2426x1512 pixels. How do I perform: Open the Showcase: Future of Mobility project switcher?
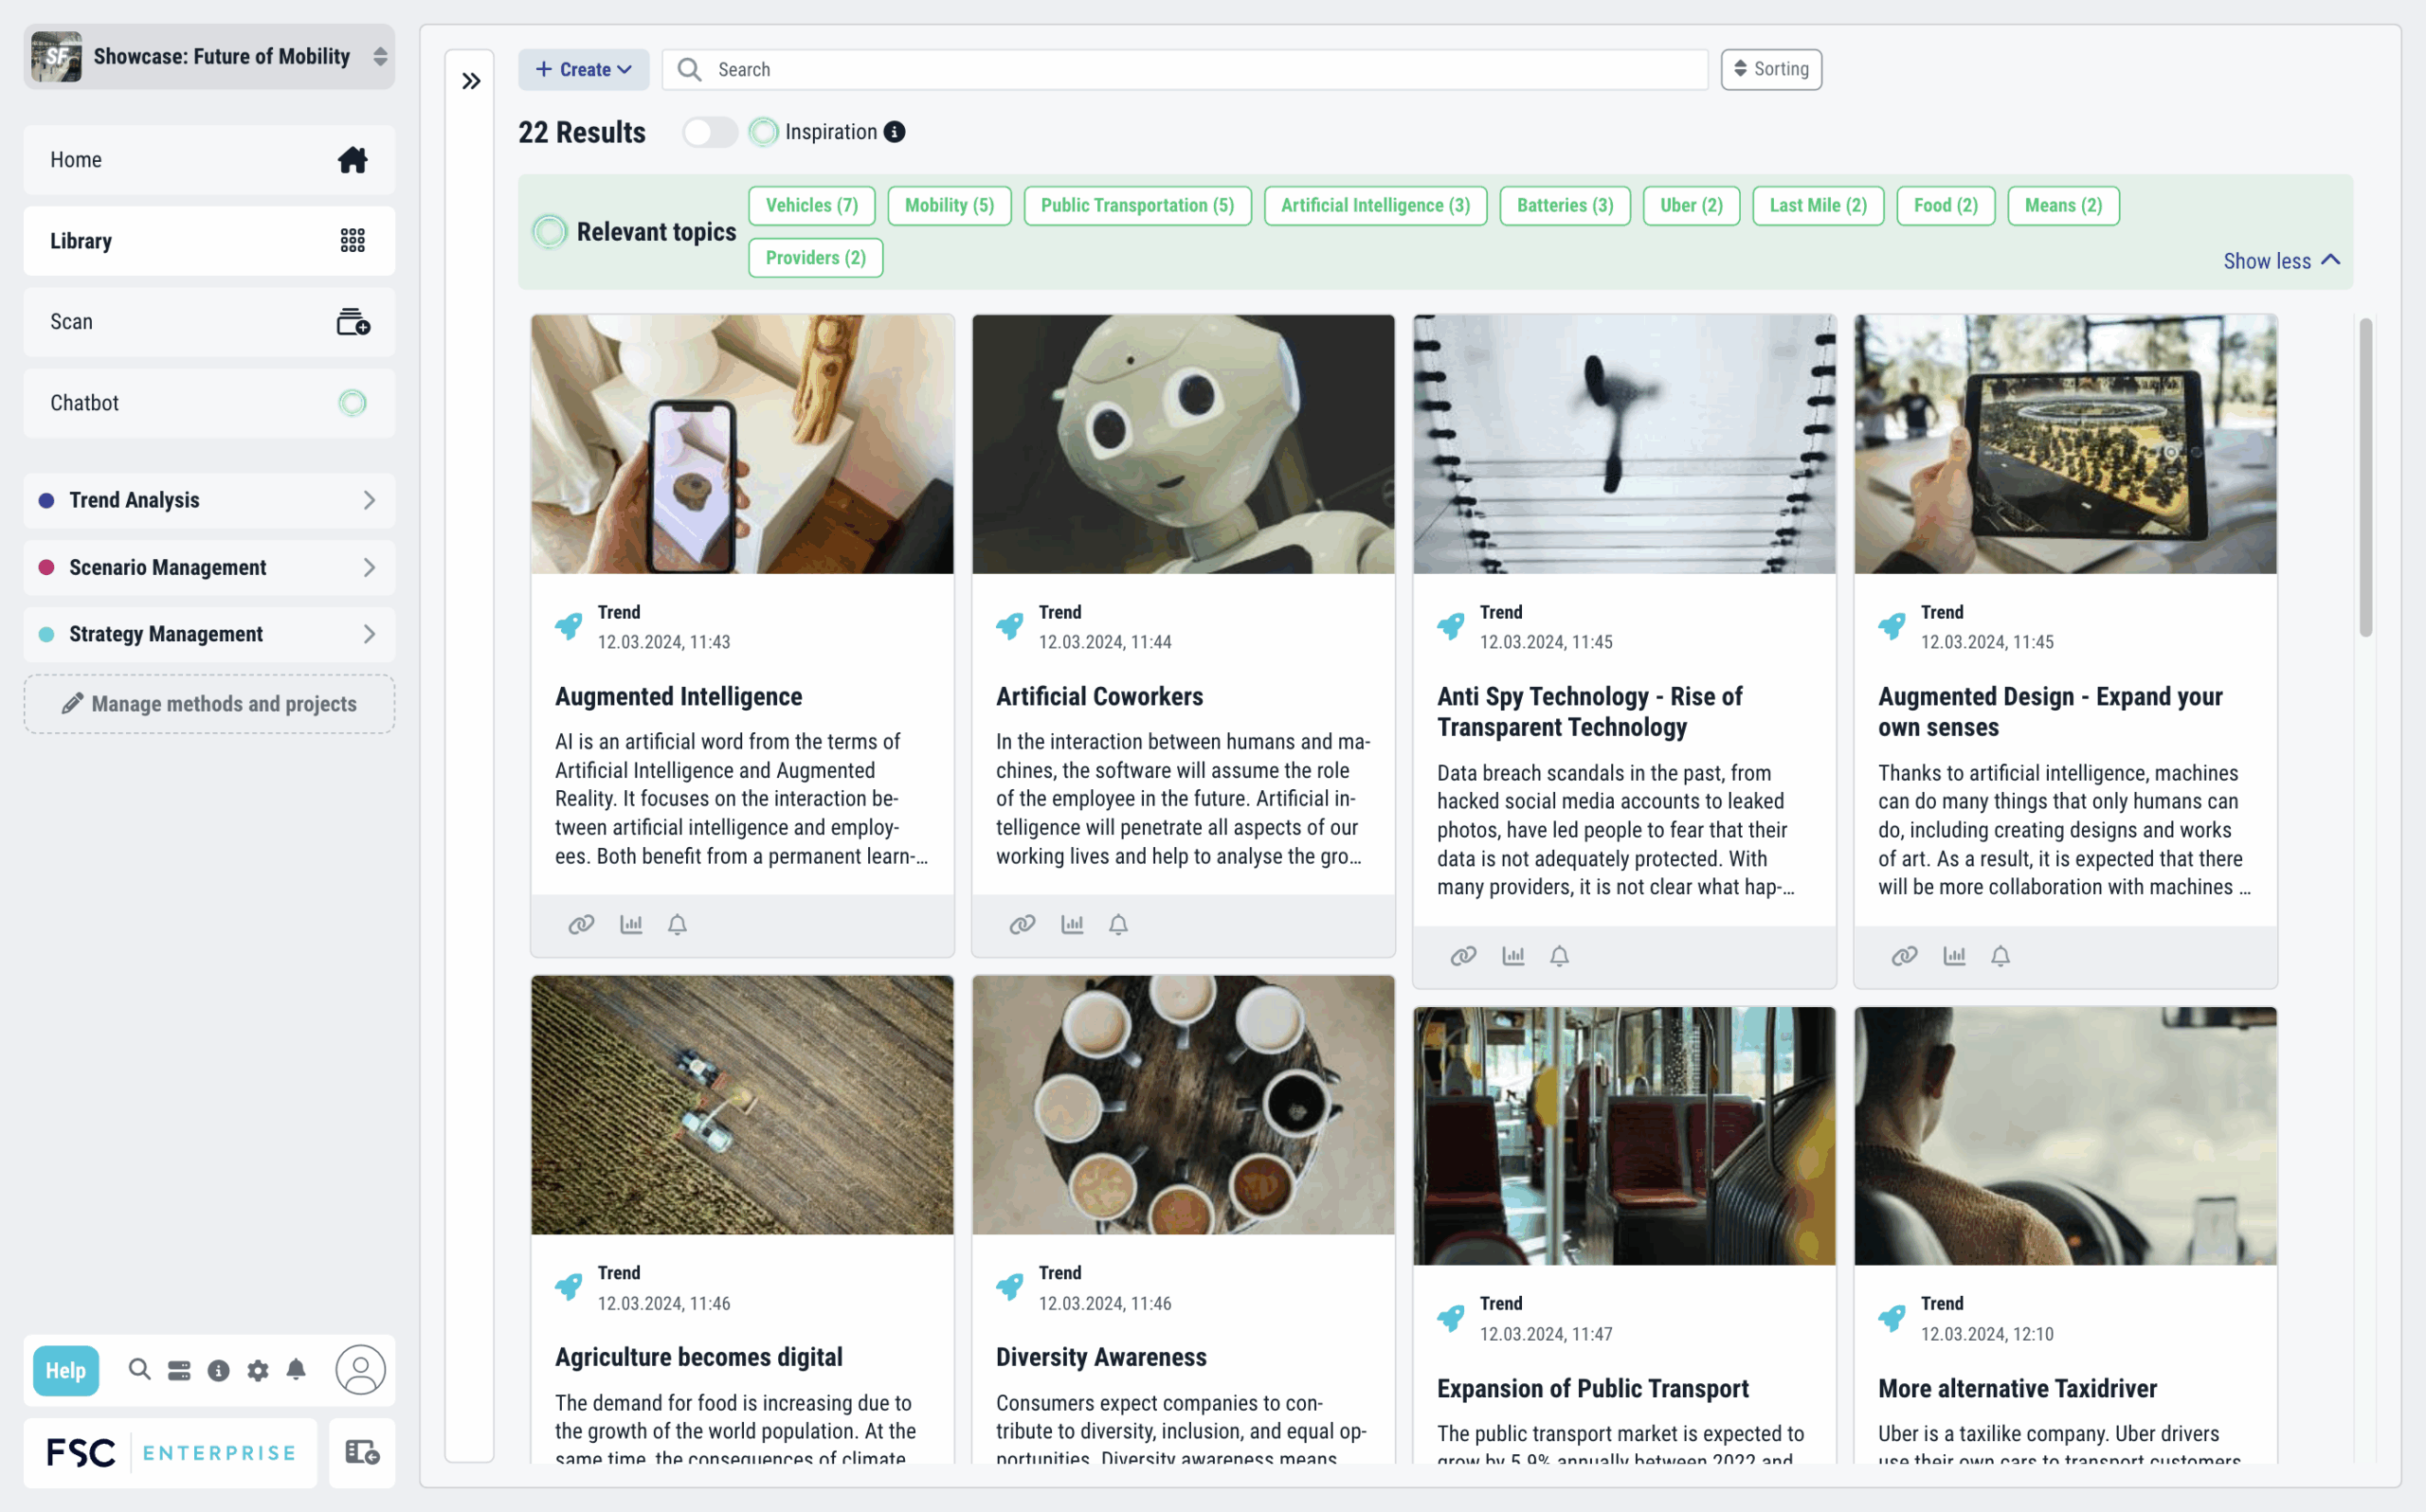point(209,56)
